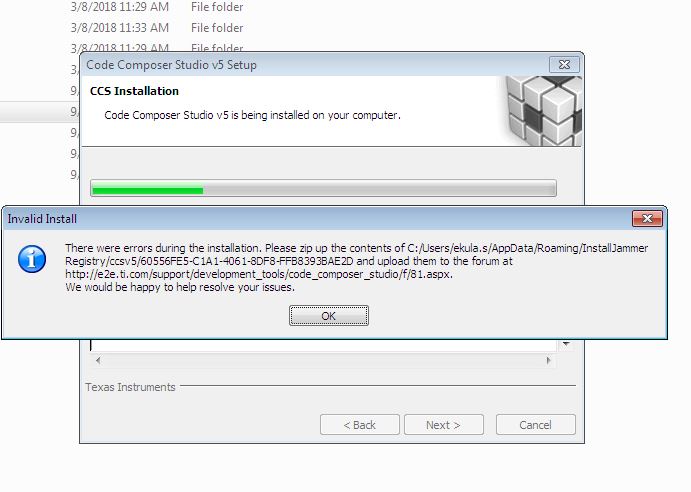Click the left arrow of horizontal scrollbar
The width and height of the screenshot is (691, 492).
pos(98,360)
